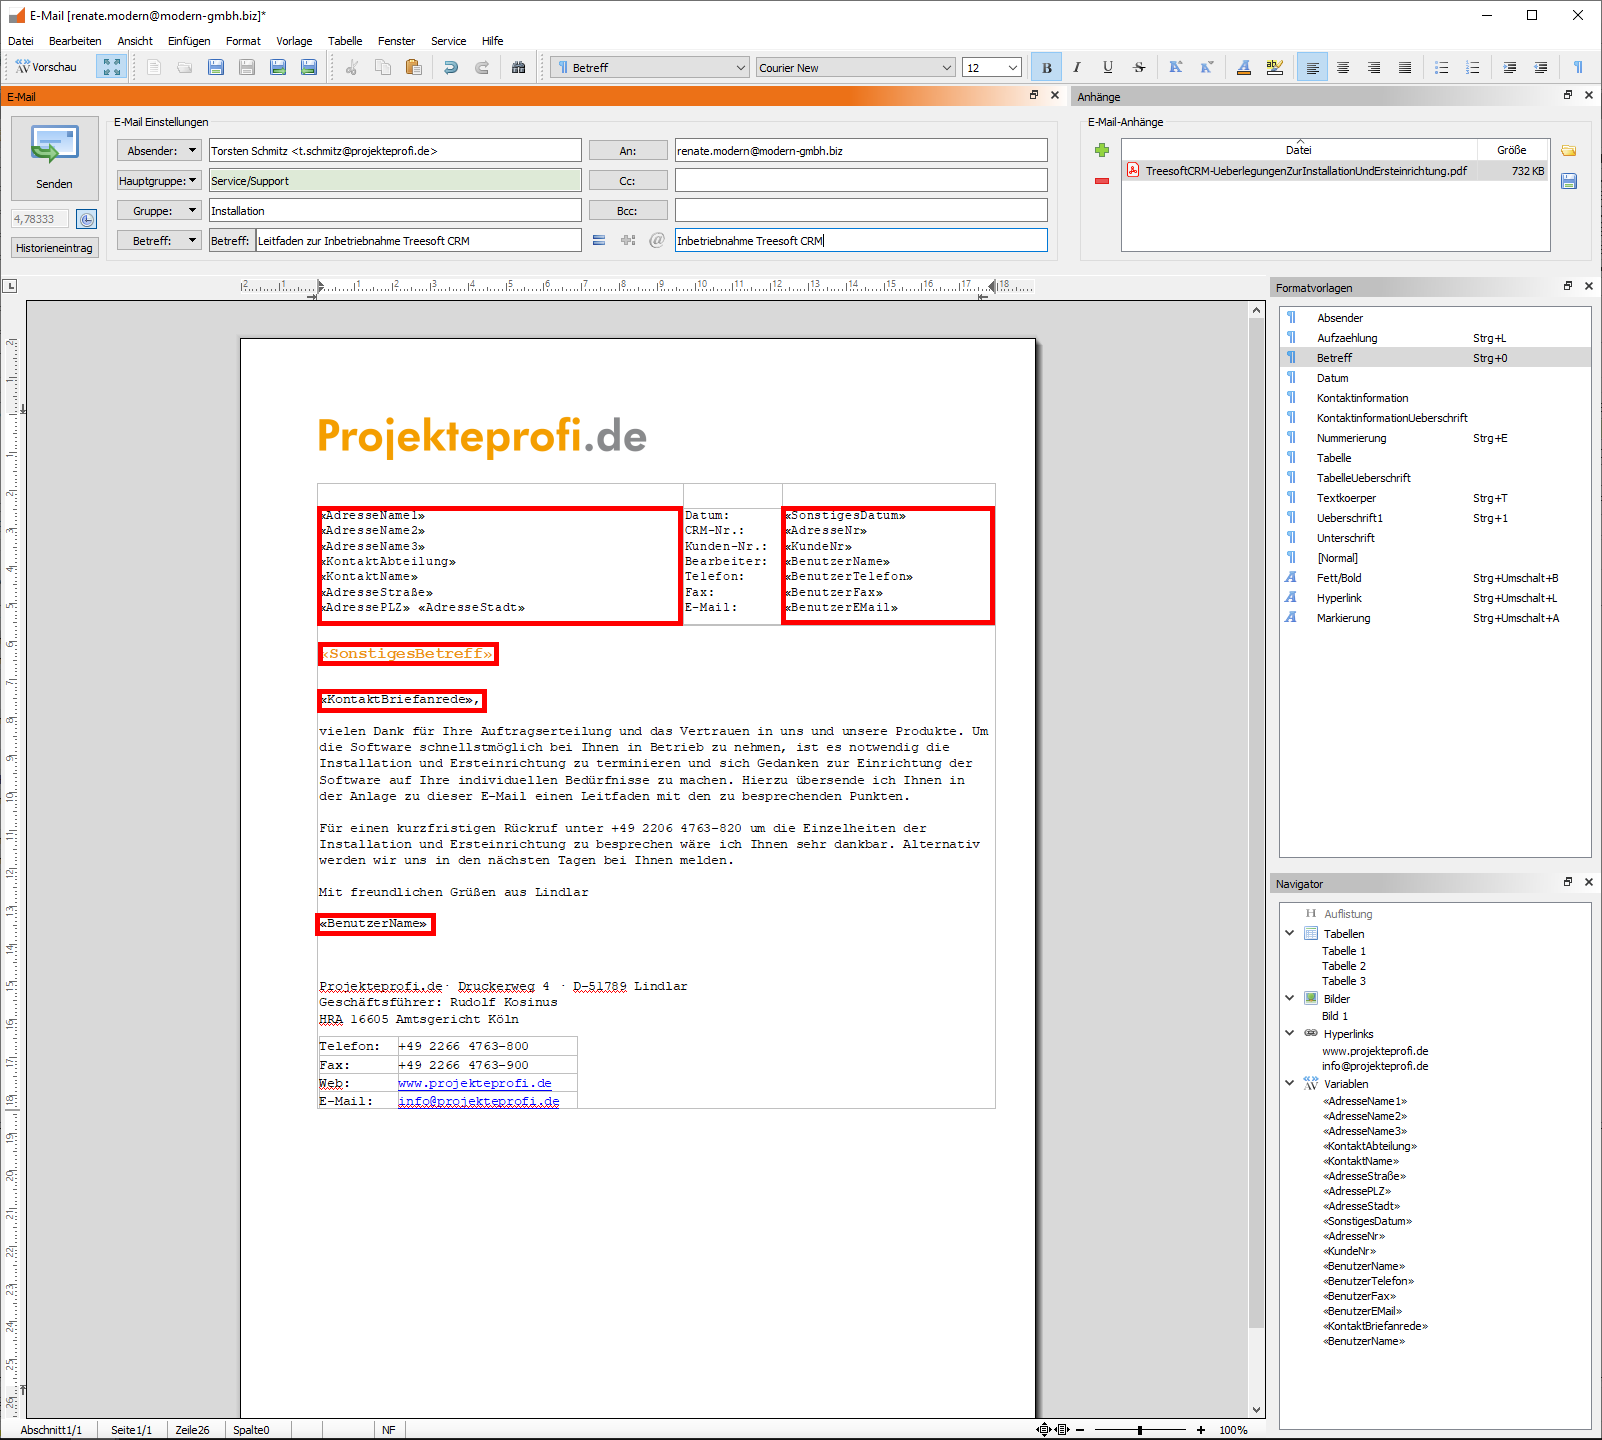Click the Historieneintrag button

54,248
